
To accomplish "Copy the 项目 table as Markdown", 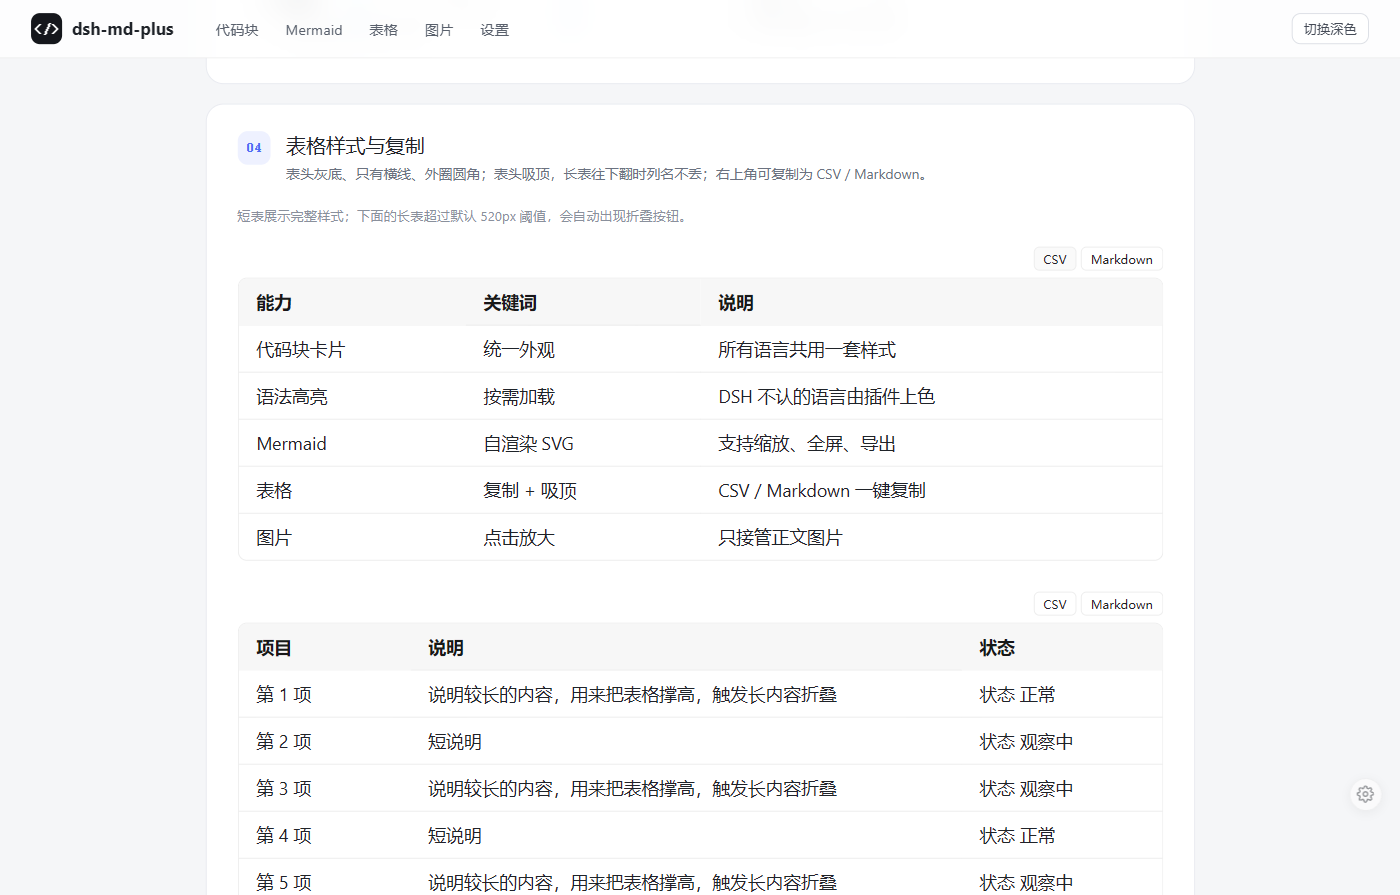I will 1122,604.
